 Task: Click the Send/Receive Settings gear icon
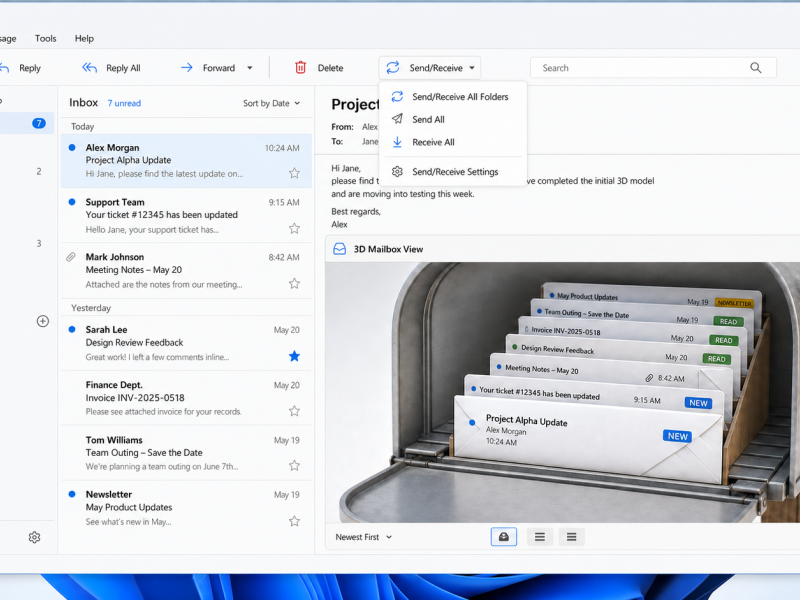tap(397, 172)
